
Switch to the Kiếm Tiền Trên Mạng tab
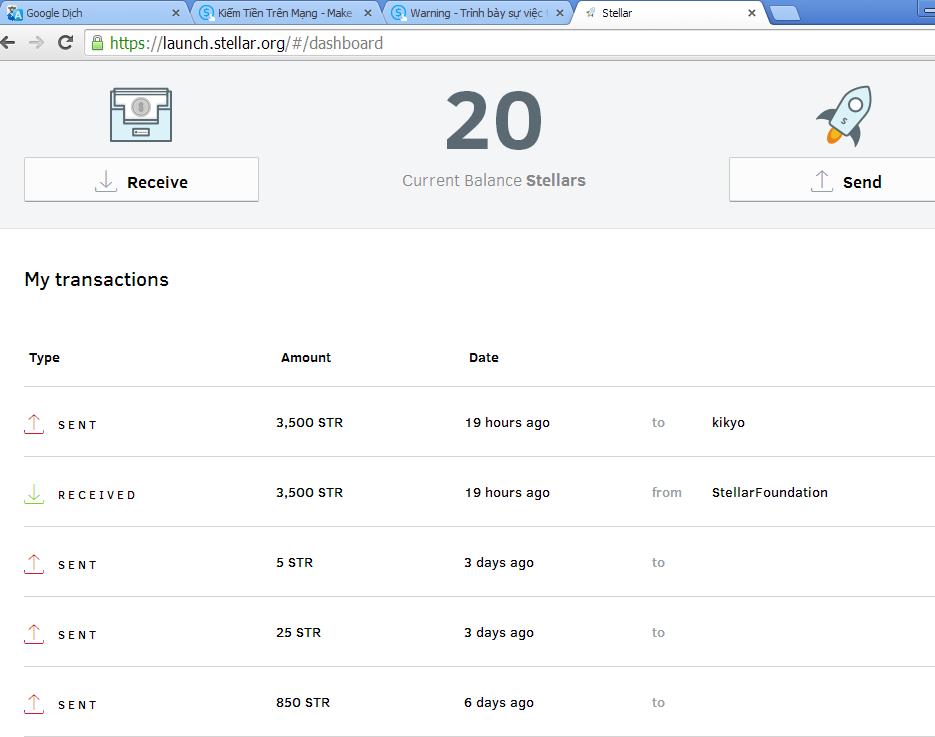point(285,13)
